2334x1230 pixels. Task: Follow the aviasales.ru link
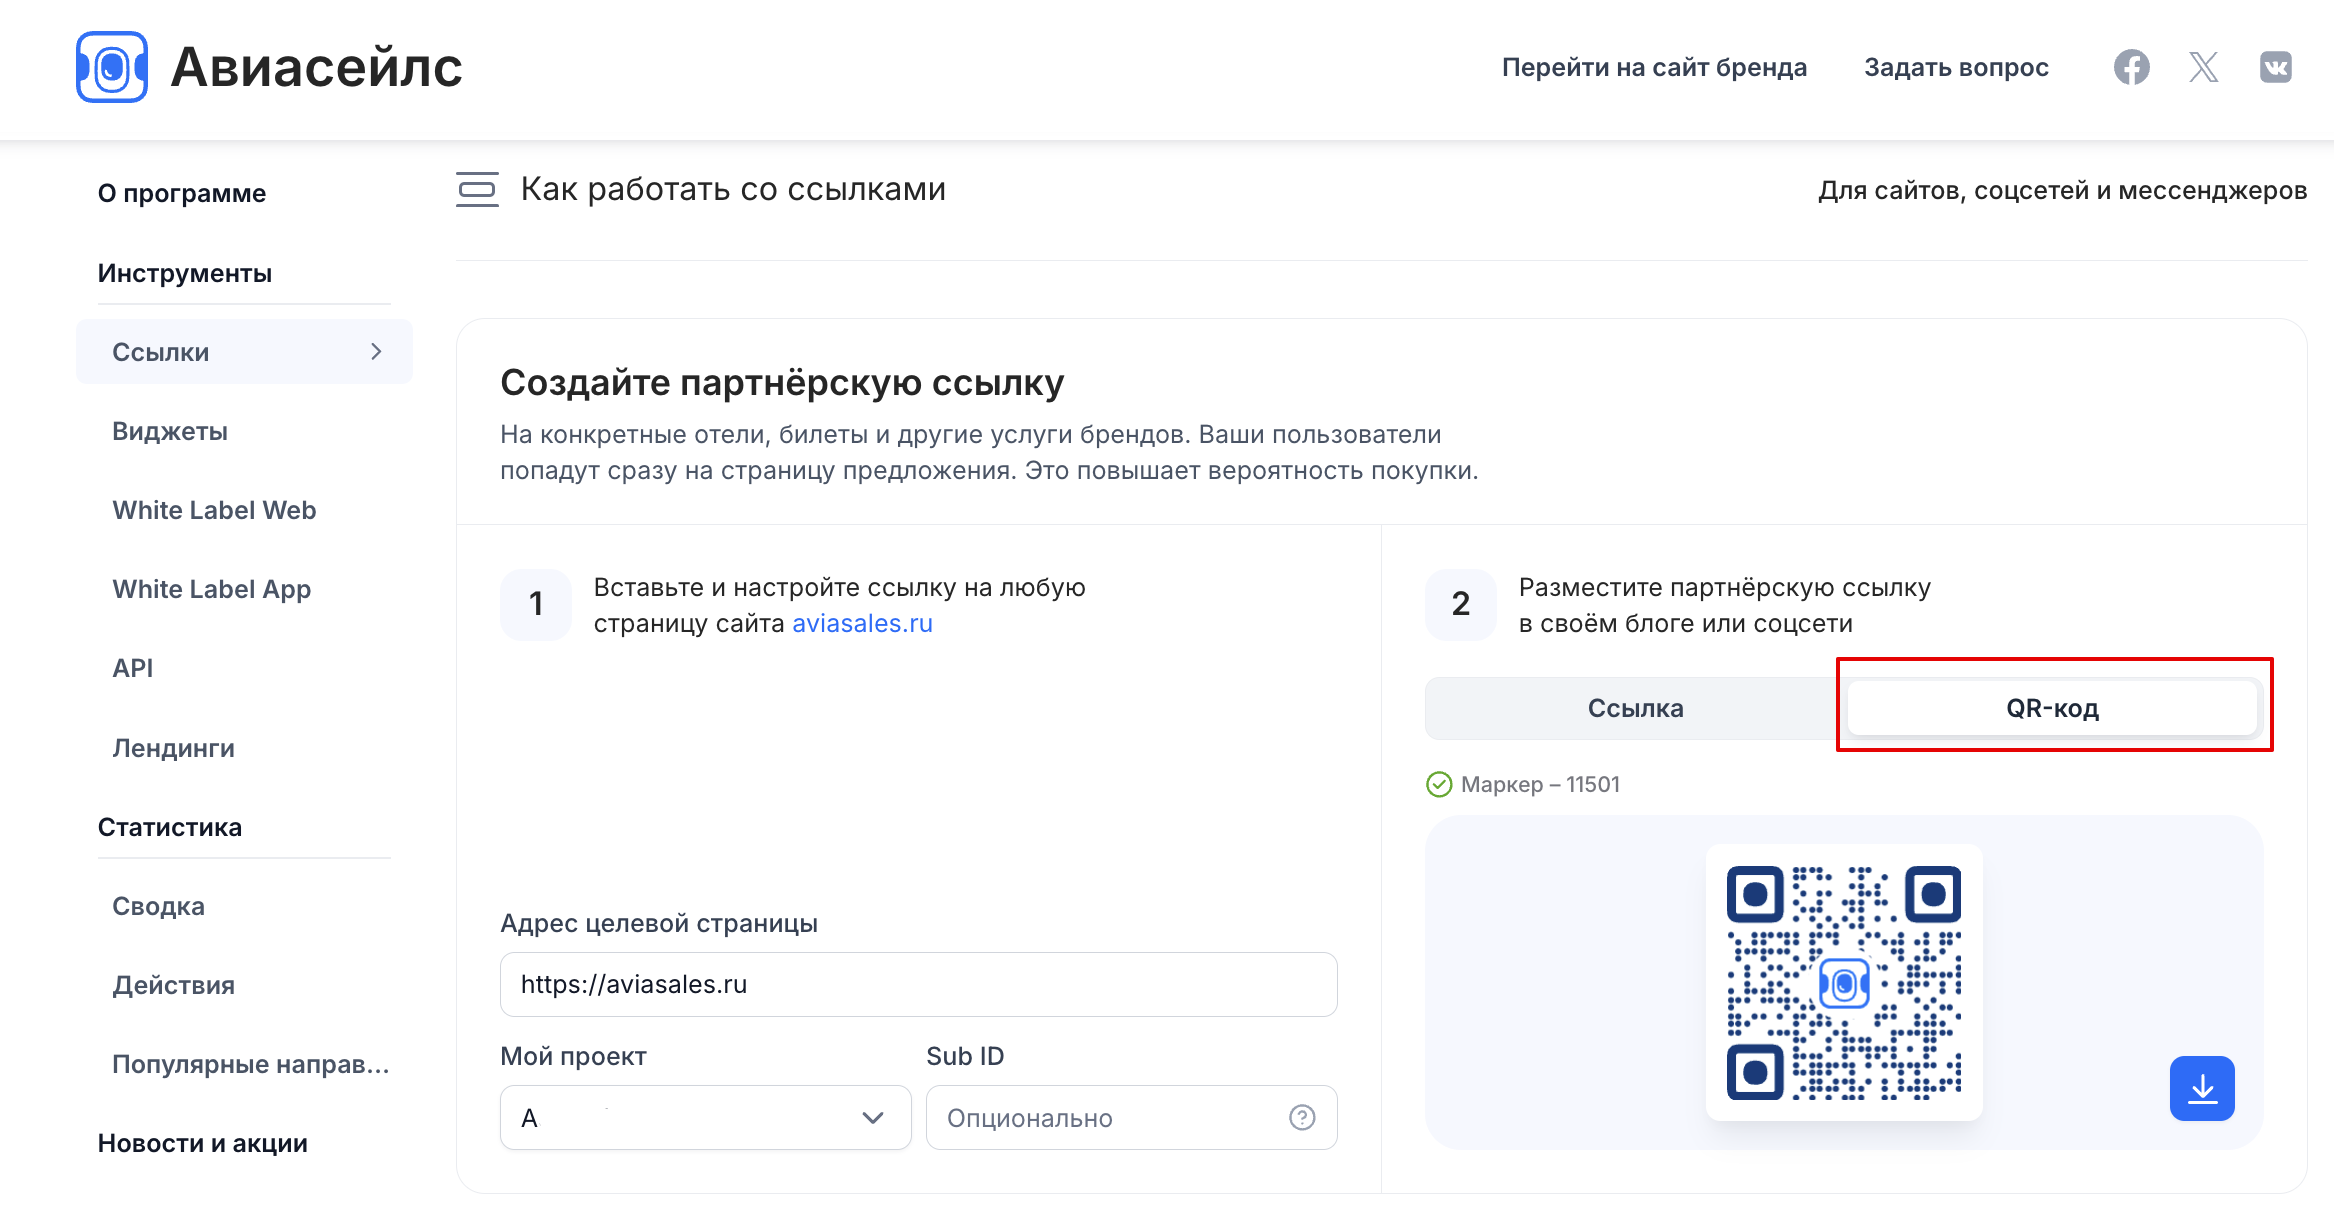[x=862, y=623]
